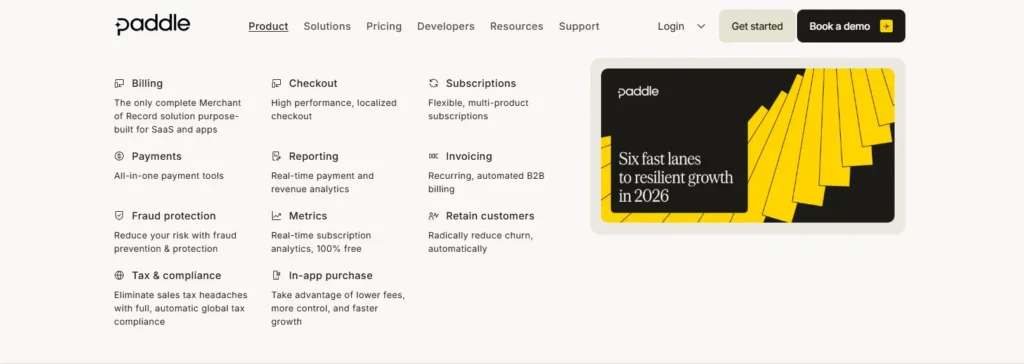Click 'Real-time payment and revenue analytics' text
This screenshot has height=364, width=1024.
(x=323, y=182)
